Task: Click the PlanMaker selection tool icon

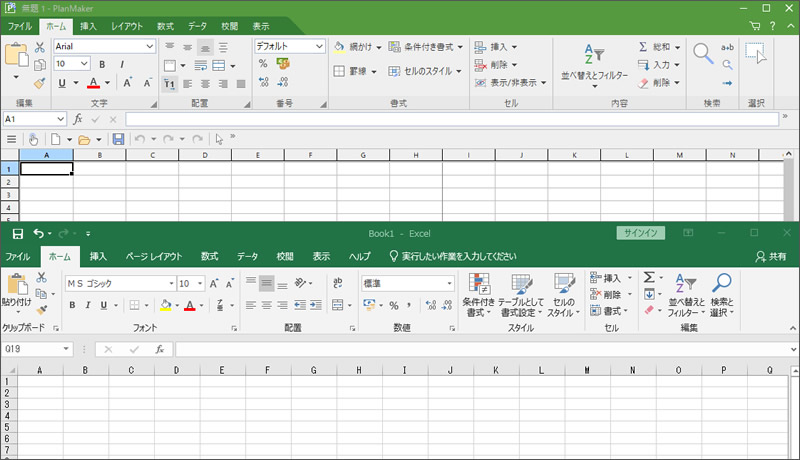Action: (x=755, y=54)
